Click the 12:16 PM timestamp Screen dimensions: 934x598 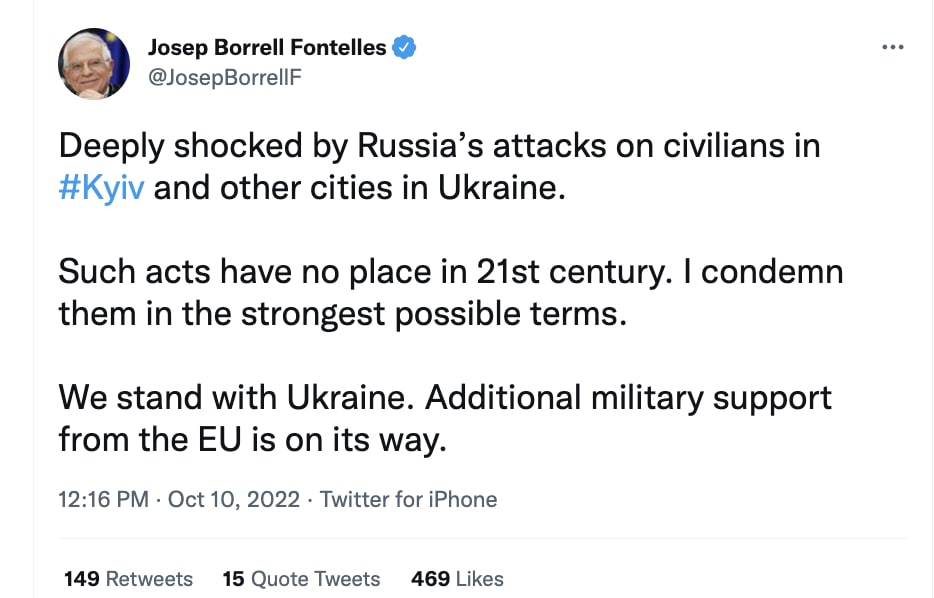point(103,499)
